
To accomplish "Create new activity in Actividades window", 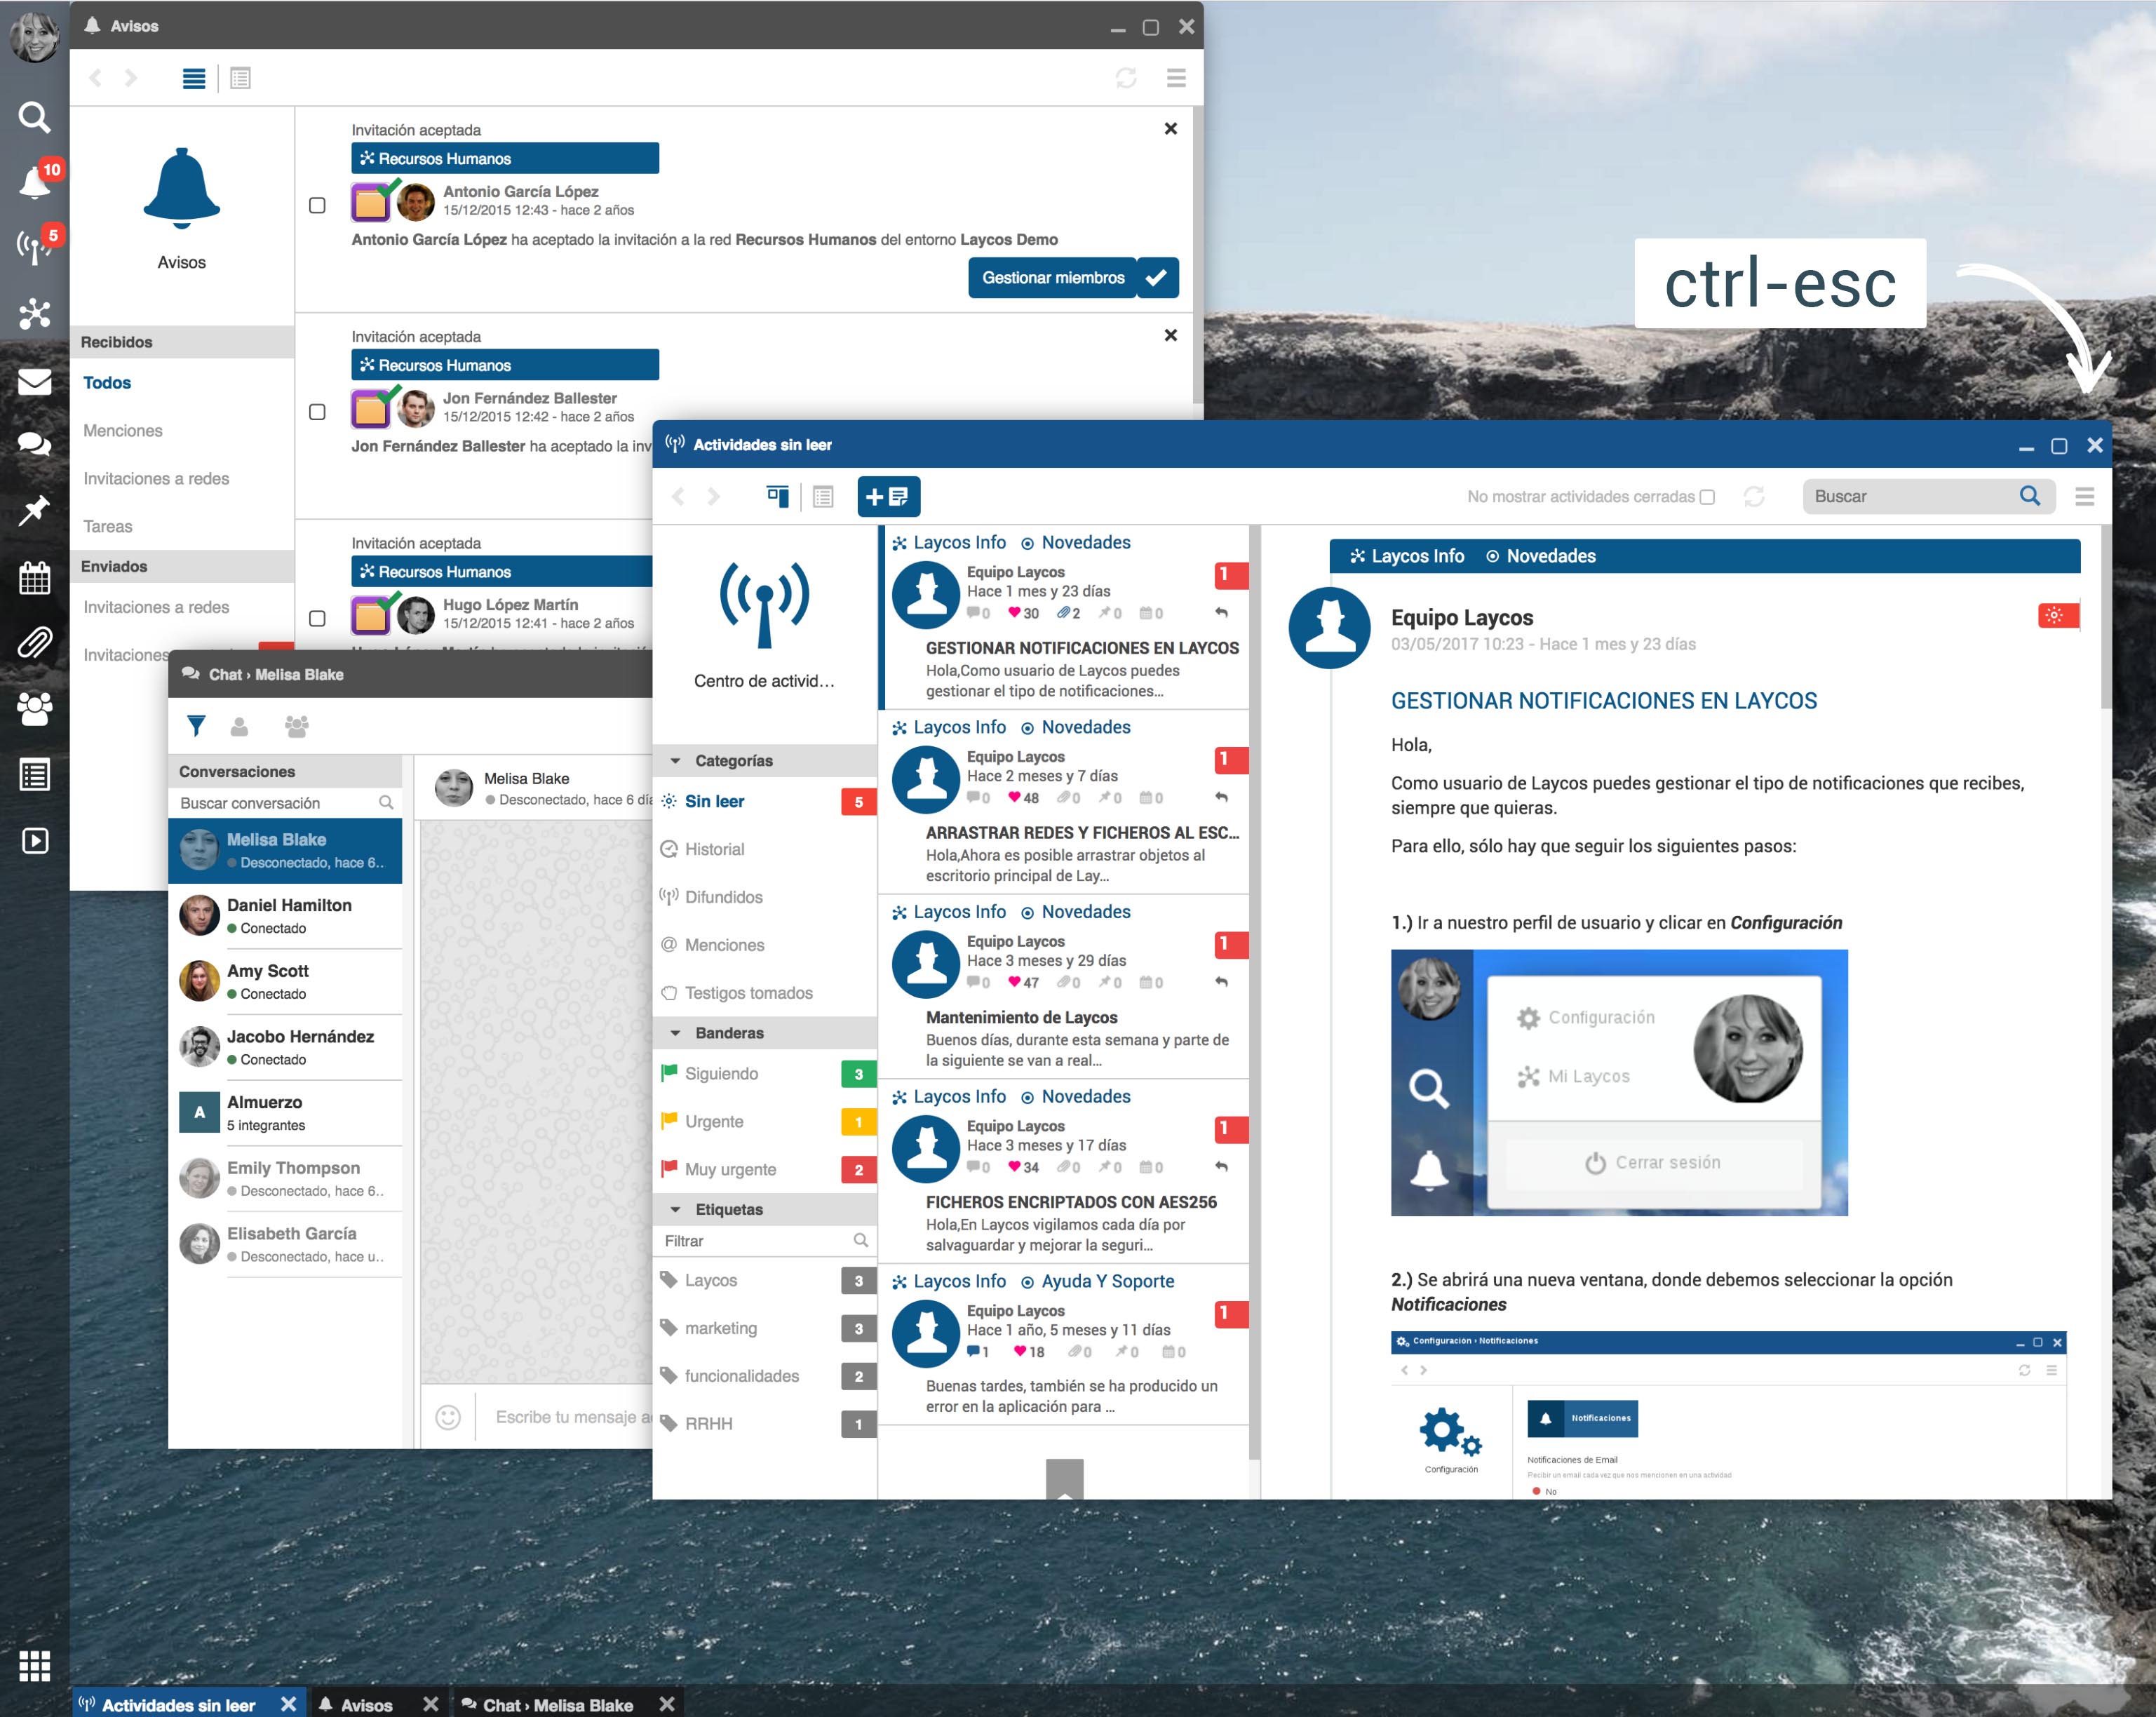I will click(888, 496).
